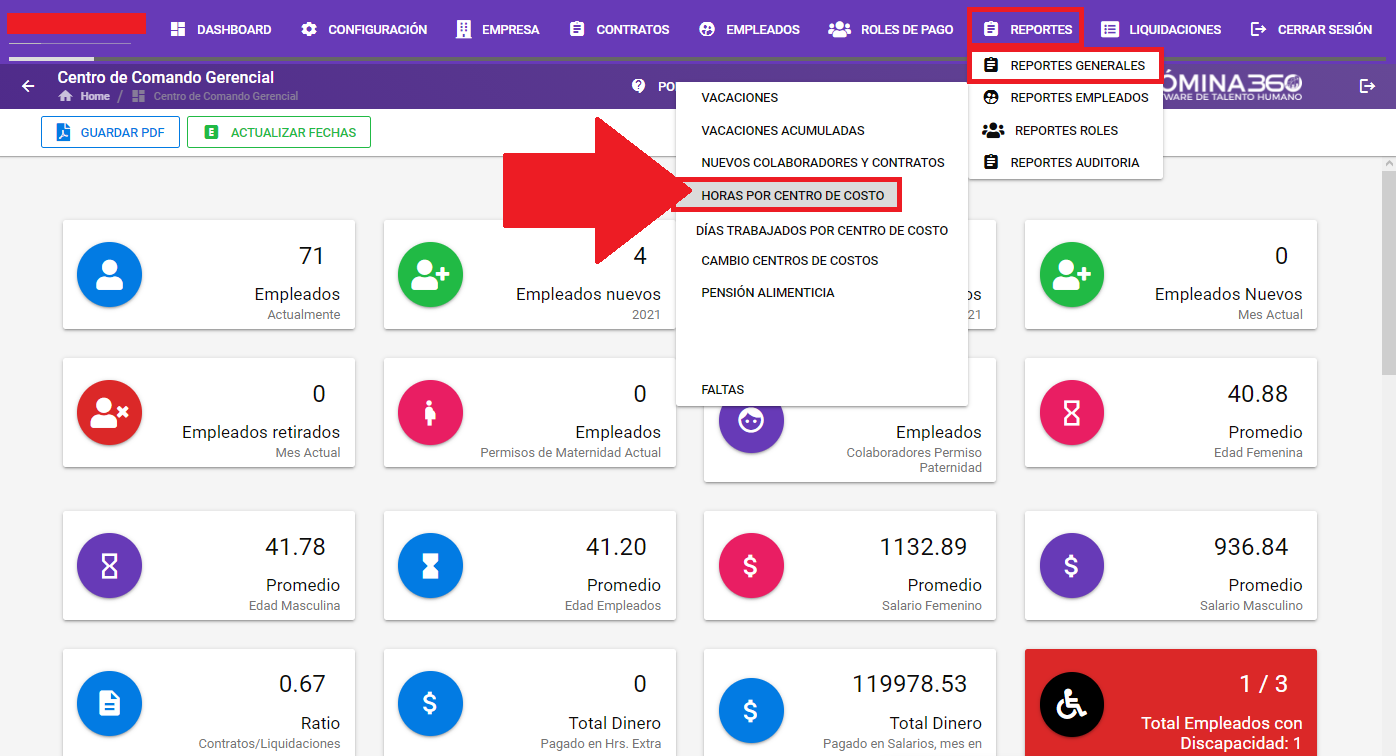The image size is (1396, 756).
Task: Click the '71' employee count value
Action: [x=312, y=256]
